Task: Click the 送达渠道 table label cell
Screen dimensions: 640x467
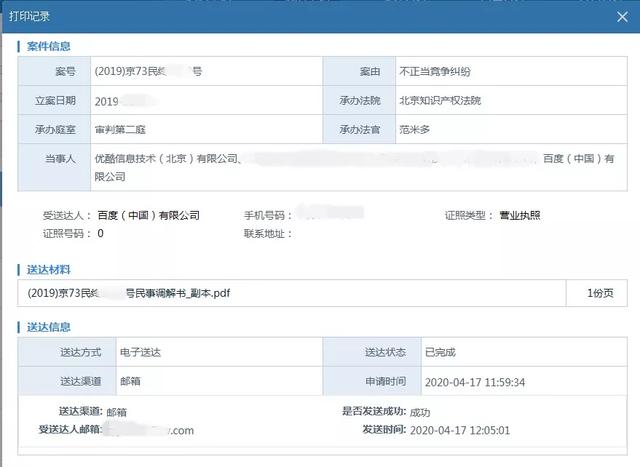Action: pos(67,381)
